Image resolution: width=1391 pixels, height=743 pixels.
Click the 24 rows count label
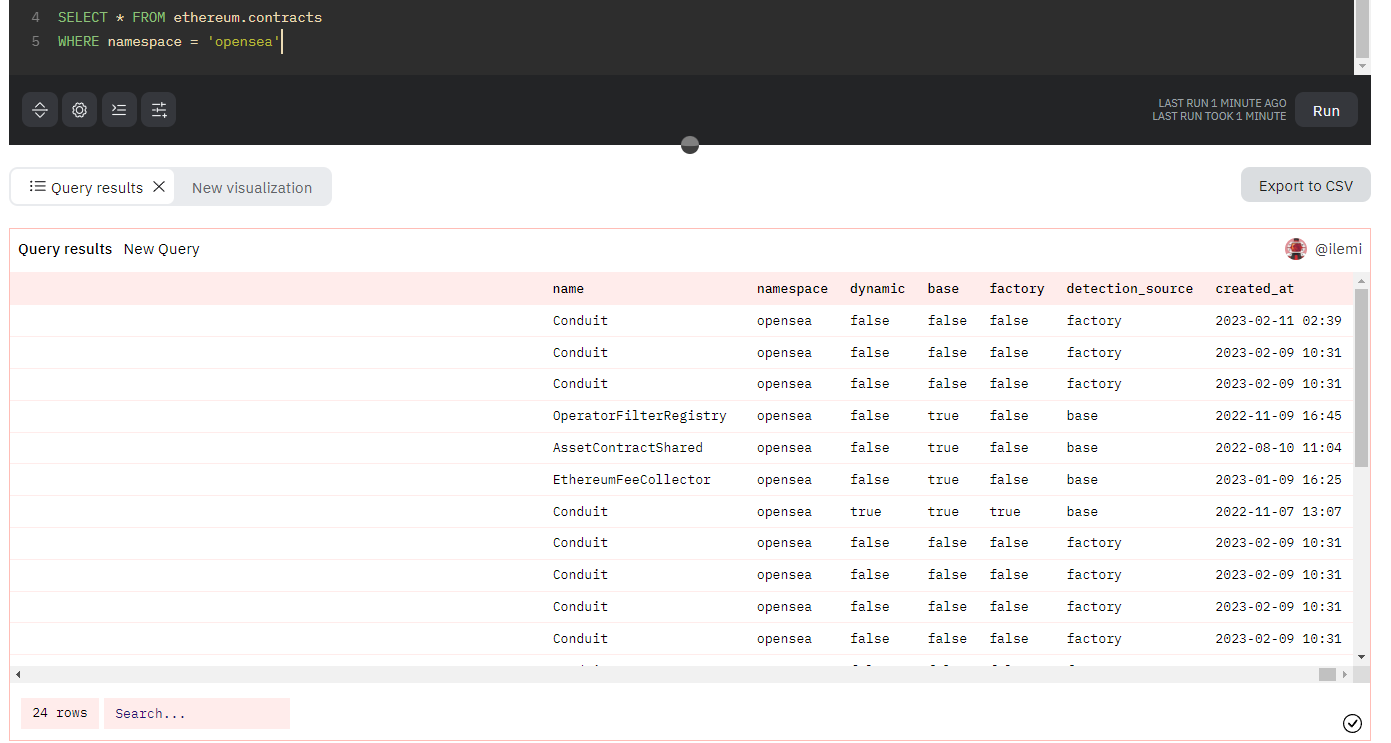coord(60,713)
